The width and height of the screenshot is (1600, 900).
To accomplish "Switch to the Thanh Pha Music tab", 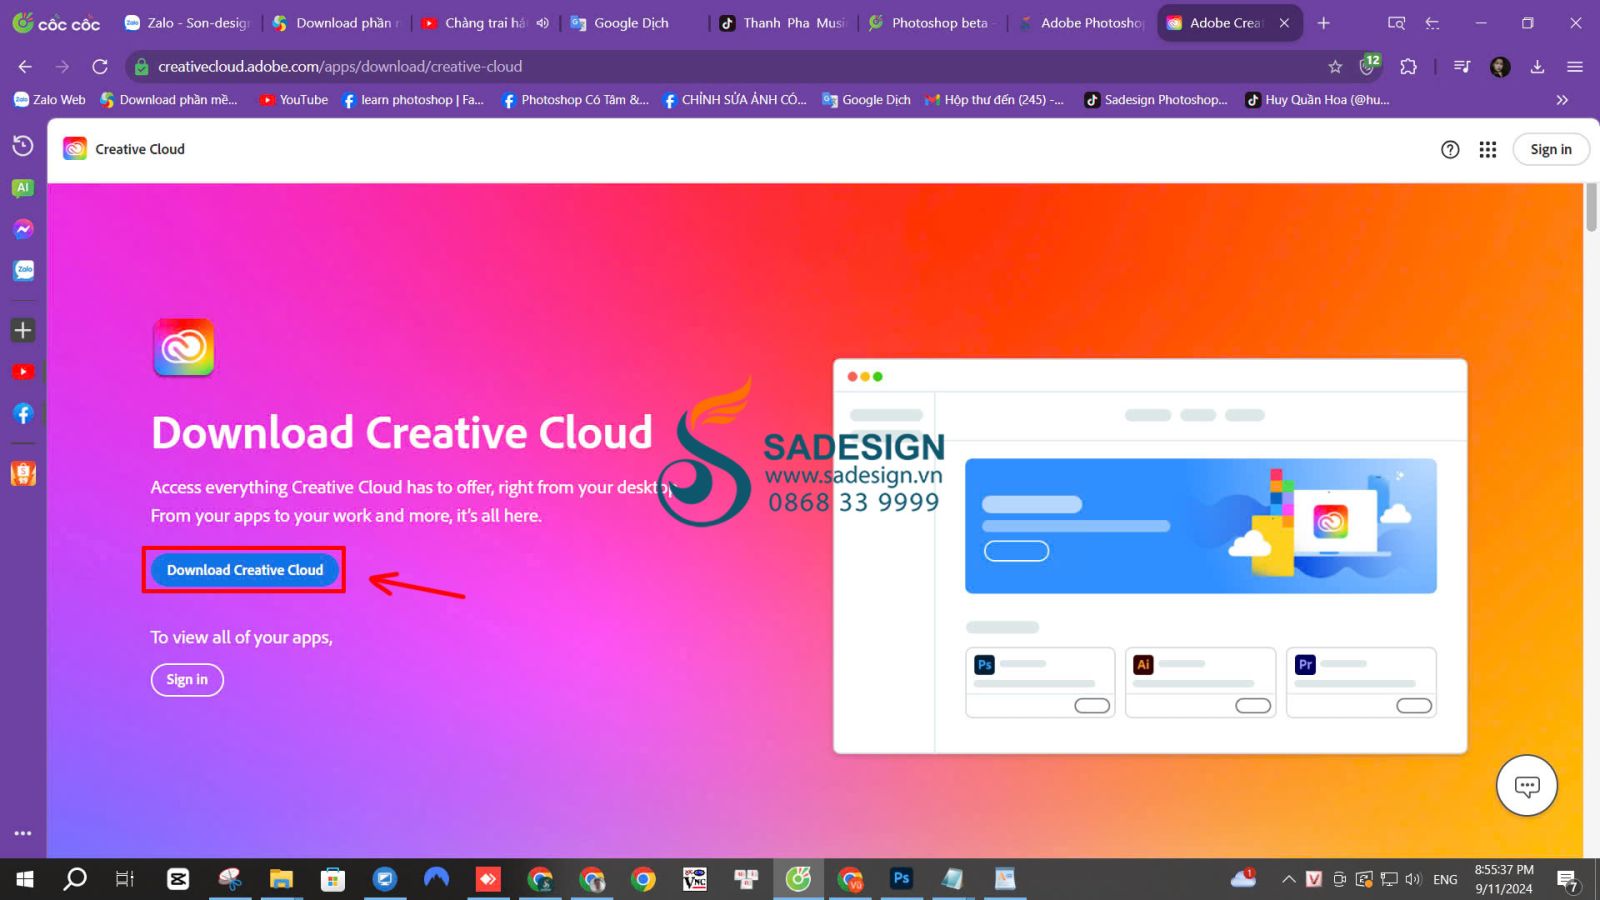I will tap(783, 23).
